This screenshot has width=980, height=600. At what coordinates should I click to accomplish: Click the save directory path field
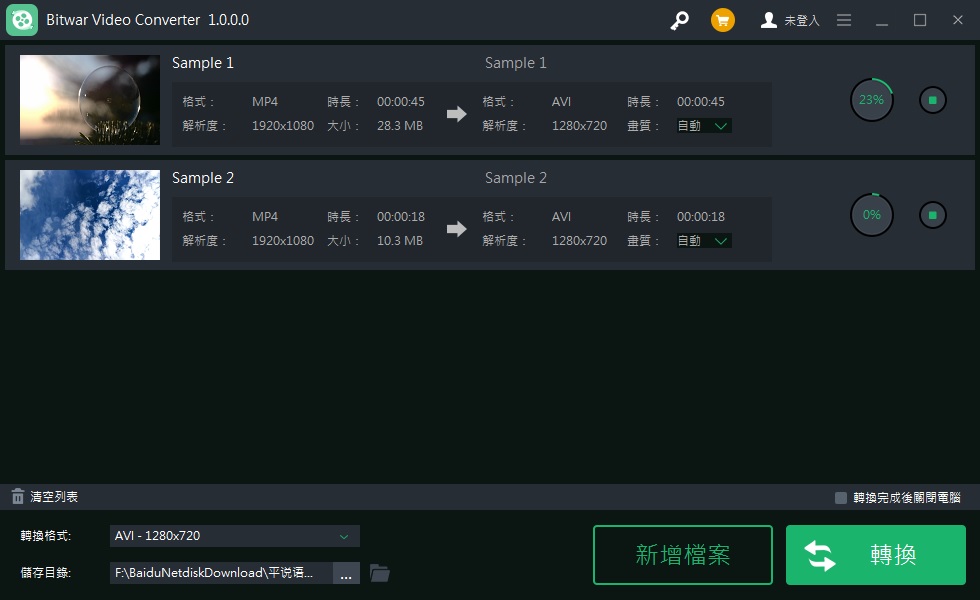click(221, 573)
